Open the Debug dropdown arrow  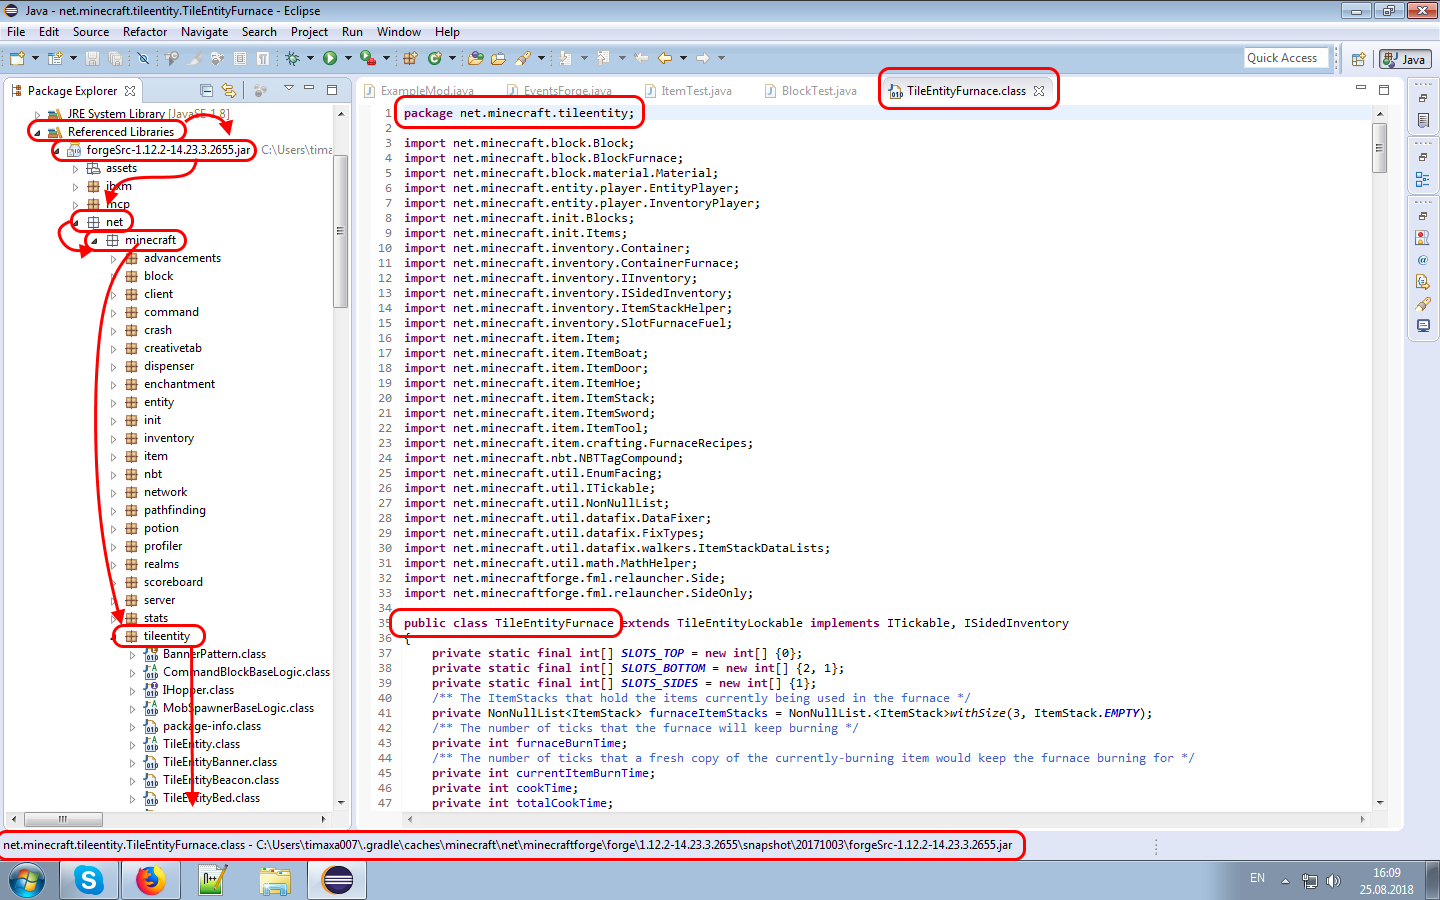click(x=310, y=58)
